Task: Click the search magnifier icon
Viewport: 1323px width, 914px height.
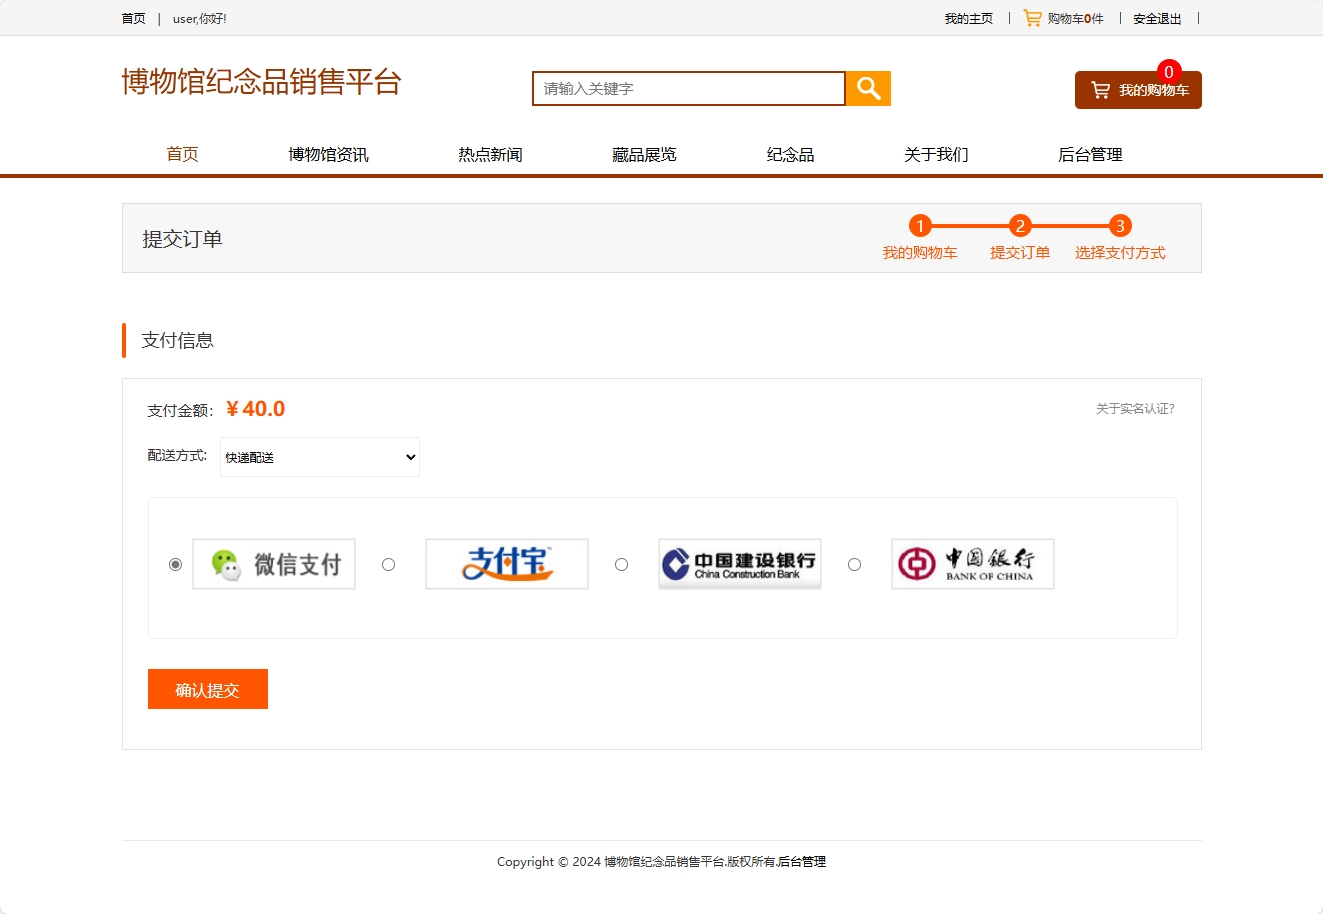Action: coord(866,88)
